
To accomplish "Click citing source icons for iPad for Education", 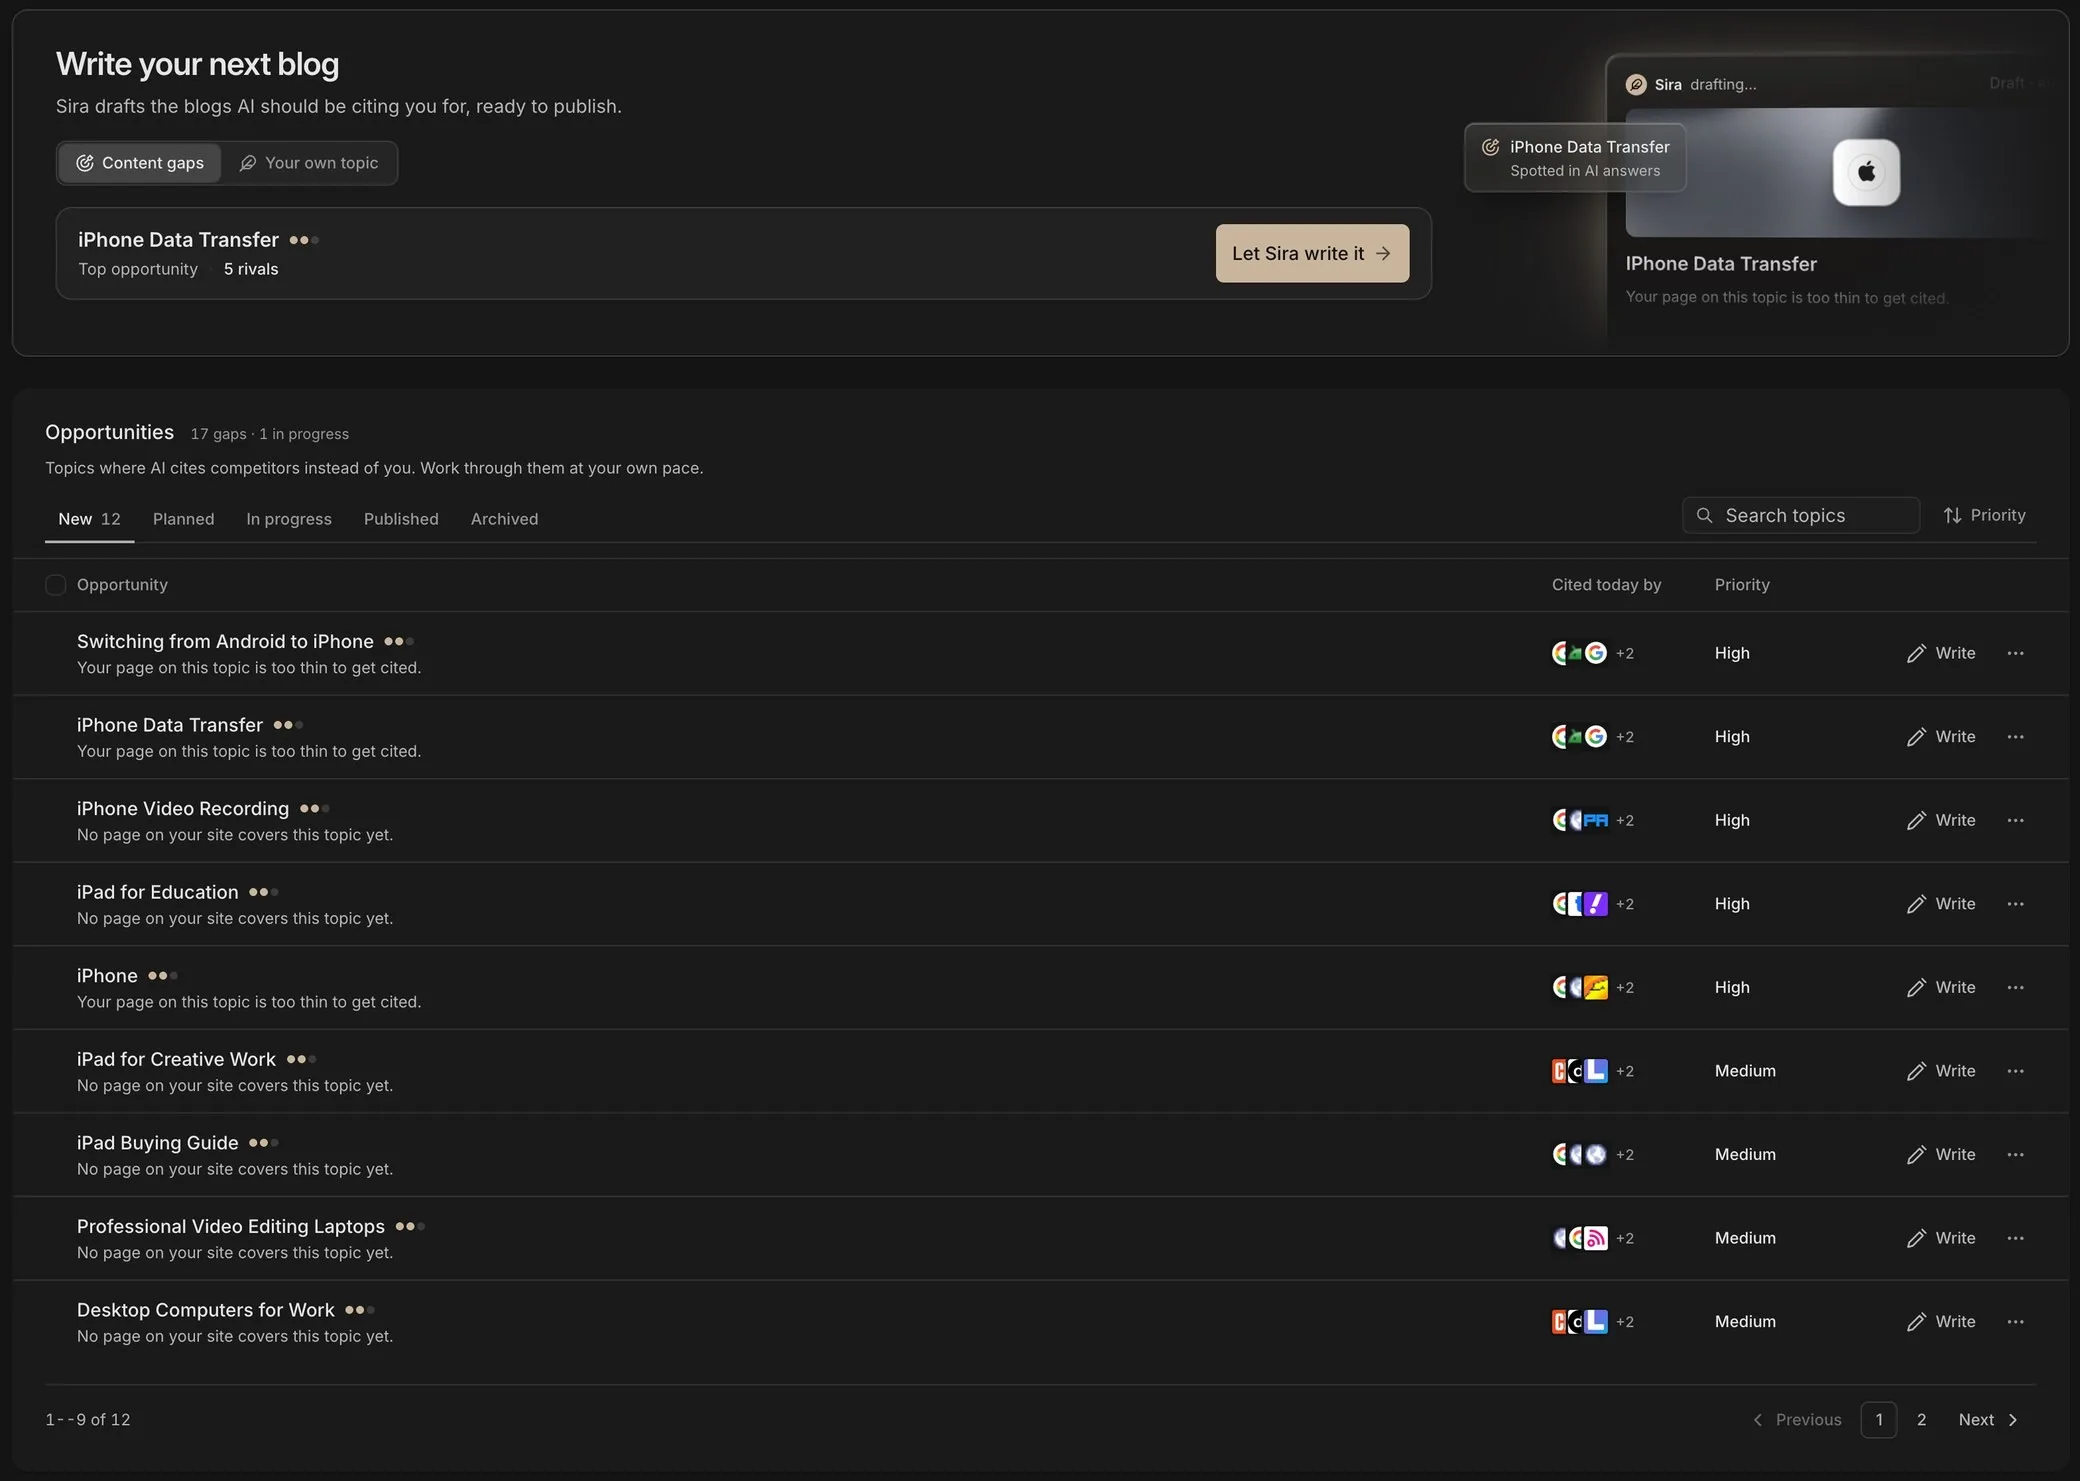I will coord(1580,904).
